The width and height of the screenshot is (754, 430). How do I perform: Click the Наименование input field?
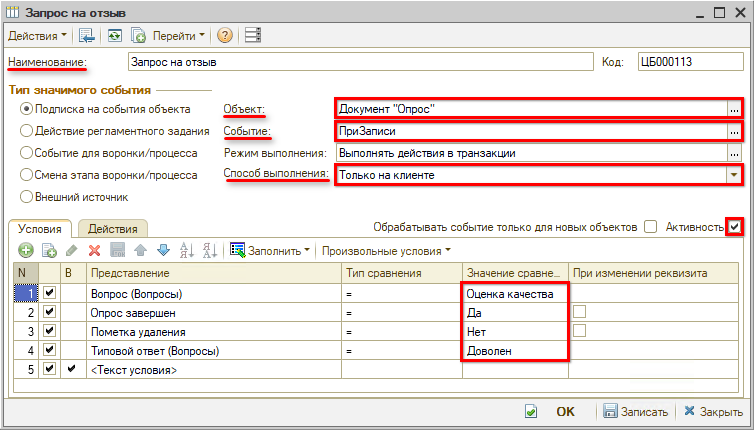[x=361, y=62]
